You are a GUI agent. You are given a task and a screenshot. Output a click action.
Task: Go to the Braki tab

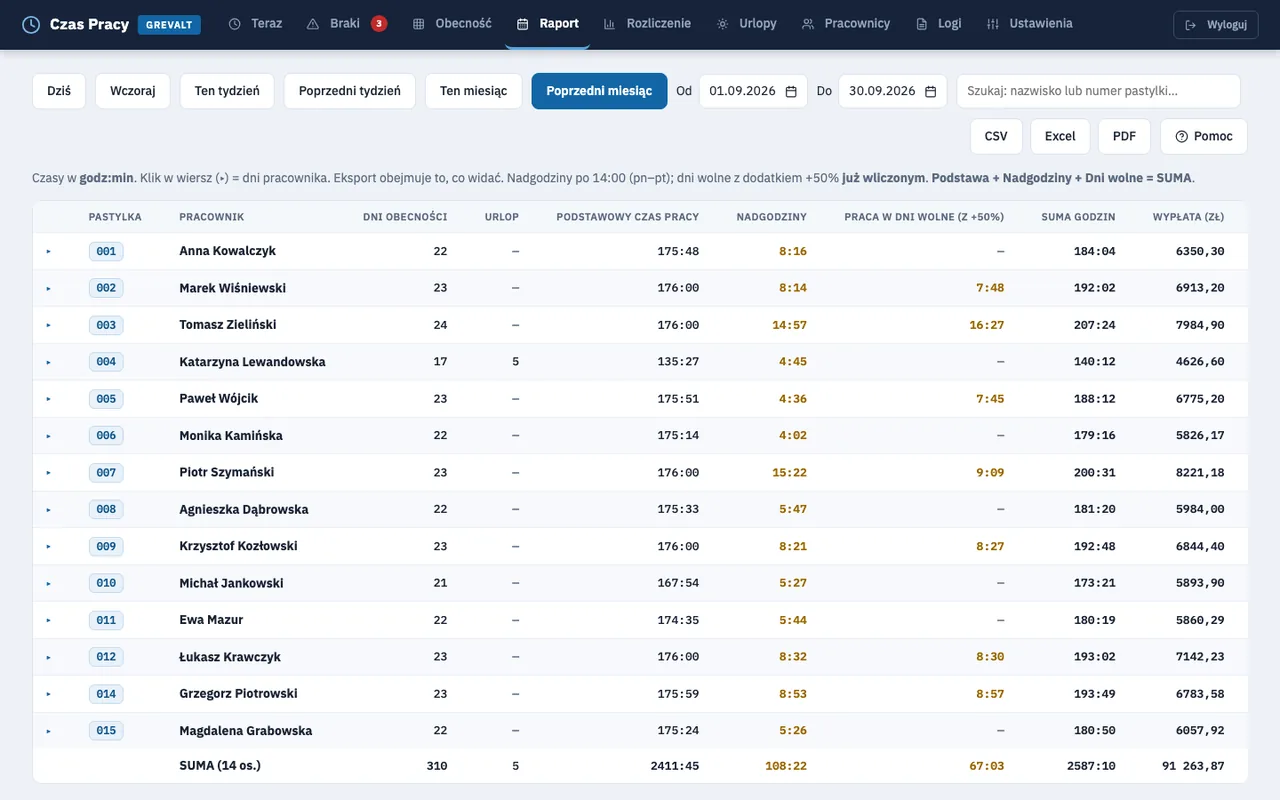346,24
